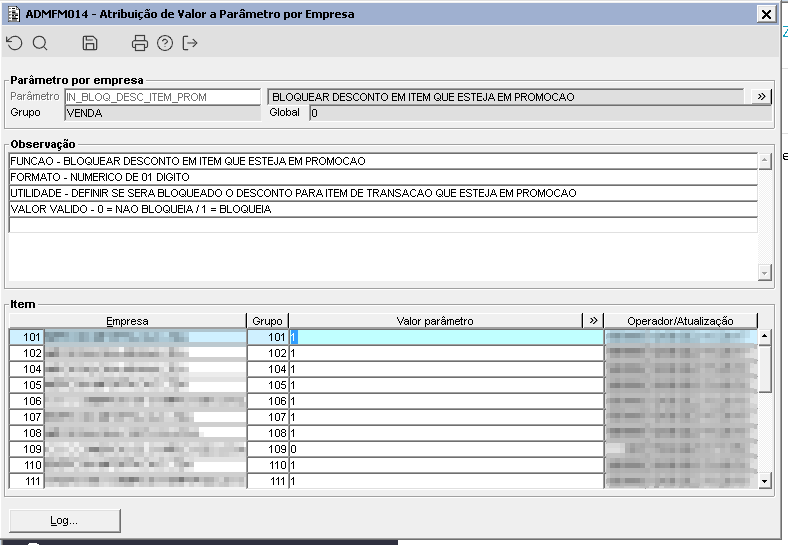788x545 pixels.
Task: Close the ADMFM014 window
Action: pyautogui.click(x=766, y=14)
